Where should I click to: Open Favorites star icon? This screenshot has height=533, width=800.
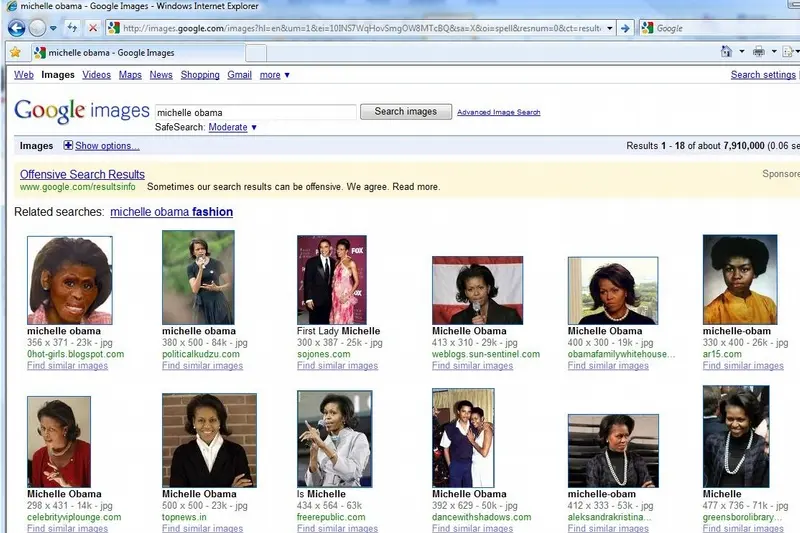[x=15, y=52]
